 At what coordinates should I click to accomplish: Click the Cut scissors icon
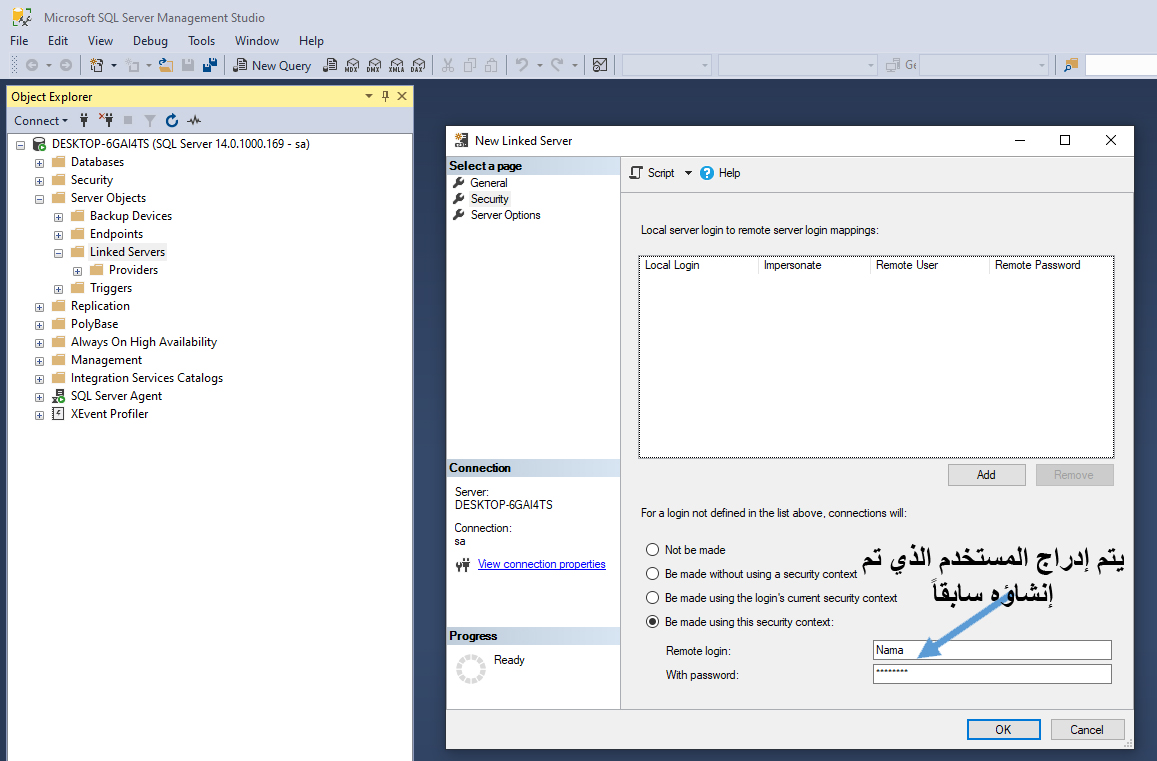pyautogui.click(x=448, y=66)
